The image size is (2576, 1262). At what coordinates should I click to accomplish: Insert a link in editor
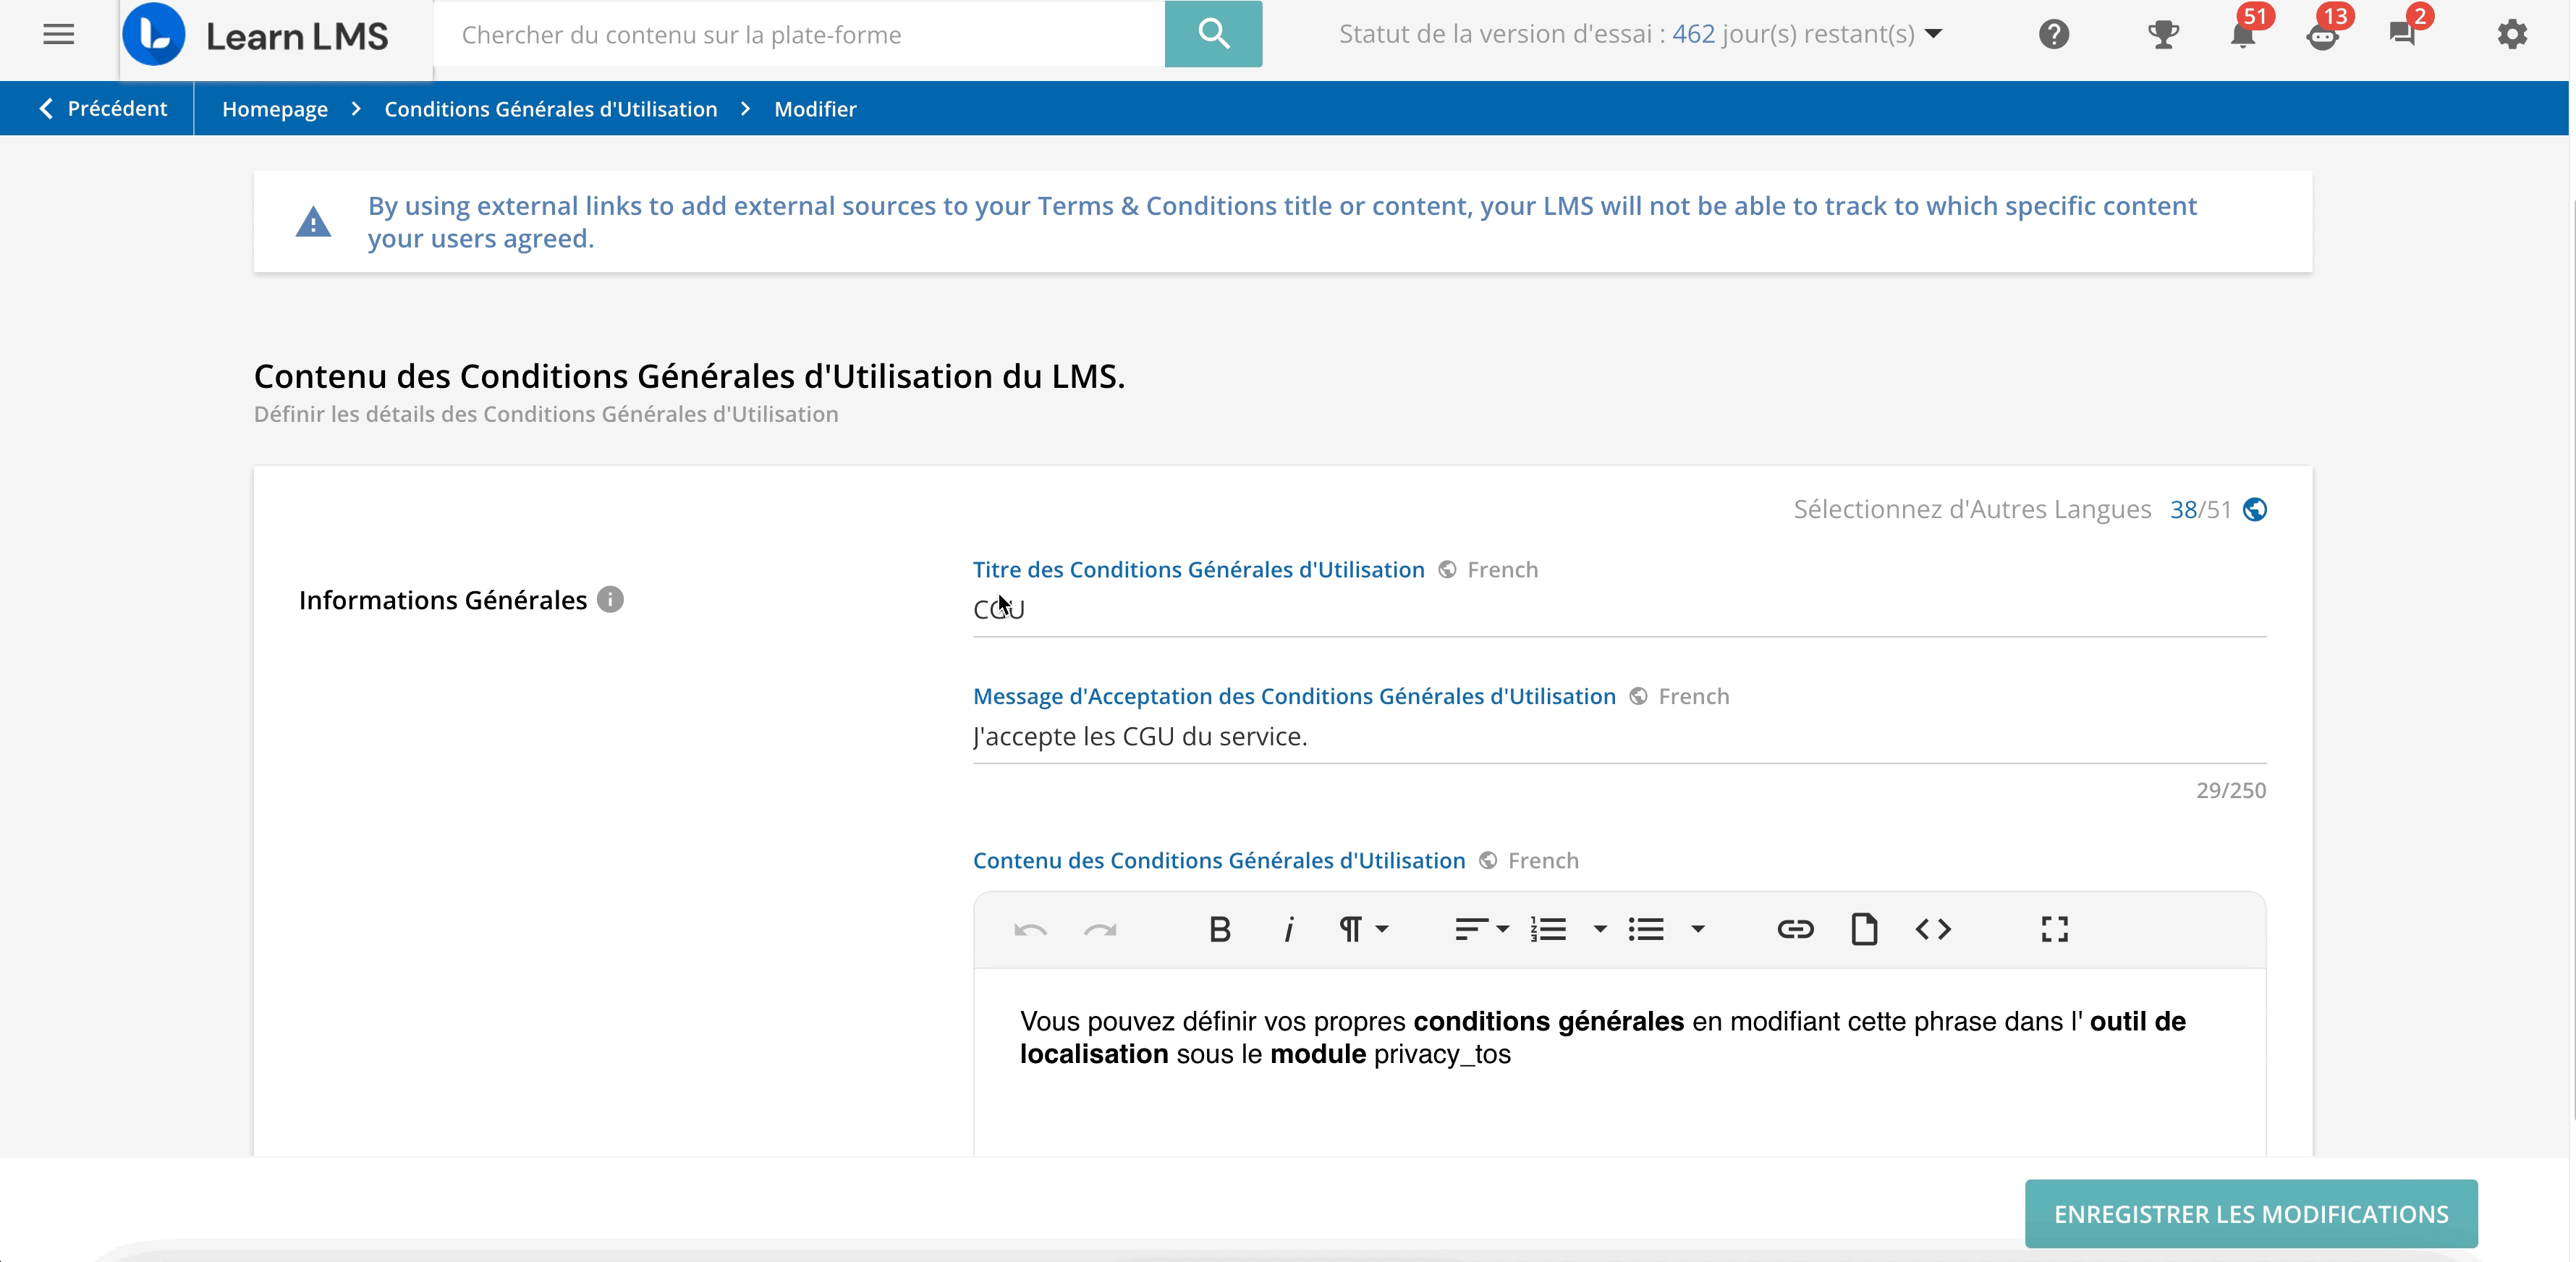[1795, 930]
